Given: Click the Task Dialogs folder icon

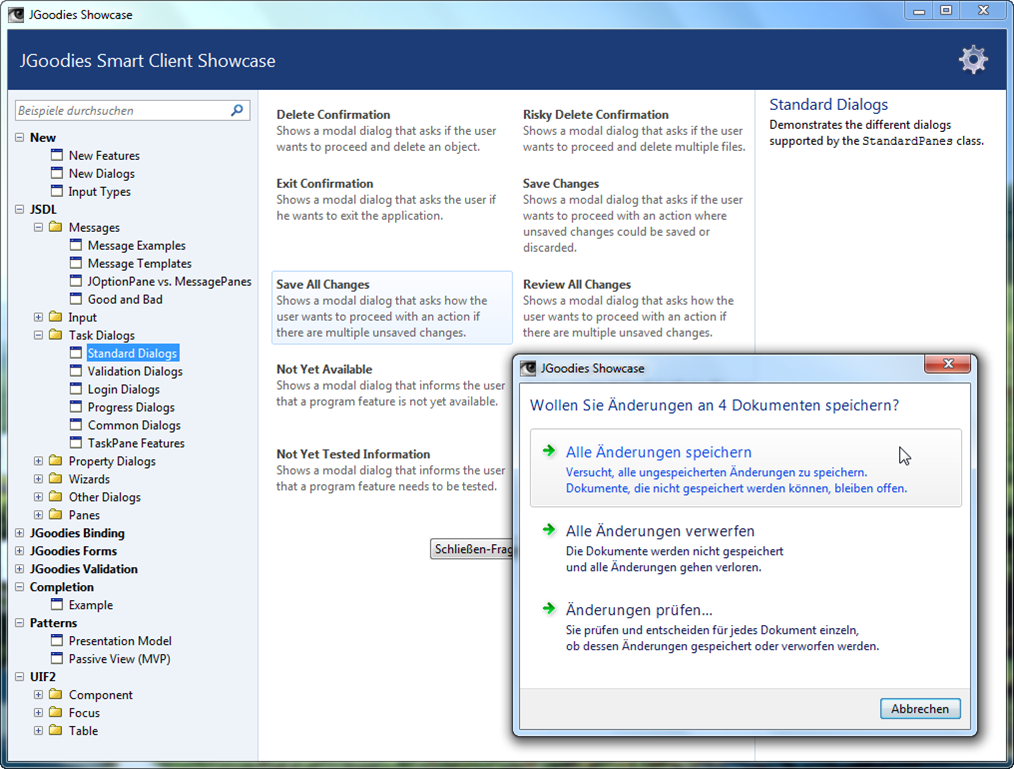Looking at the screenshot, I should pyautogui.click(x=56, y=335).
